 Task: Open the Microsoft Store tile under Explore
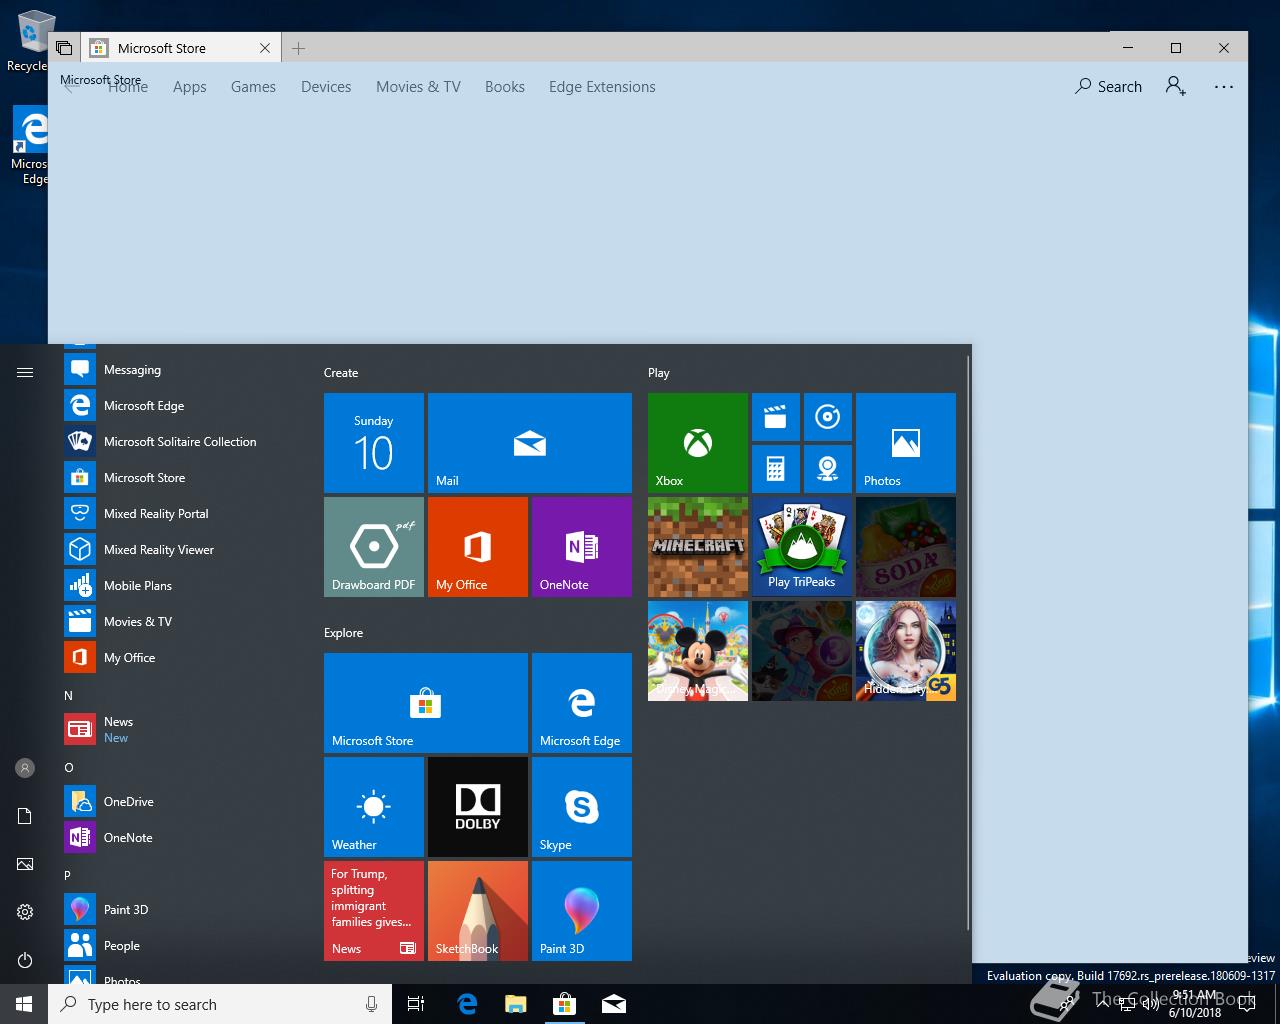tap(426, 702)
